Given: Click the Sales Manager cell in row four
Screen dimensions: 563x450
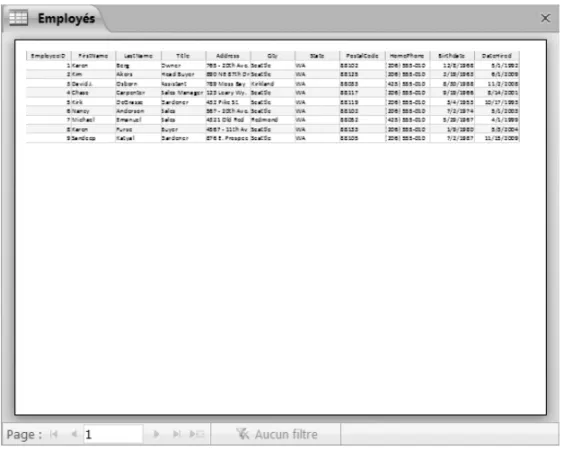Looking at the screenshot, I should coord(182,93).
